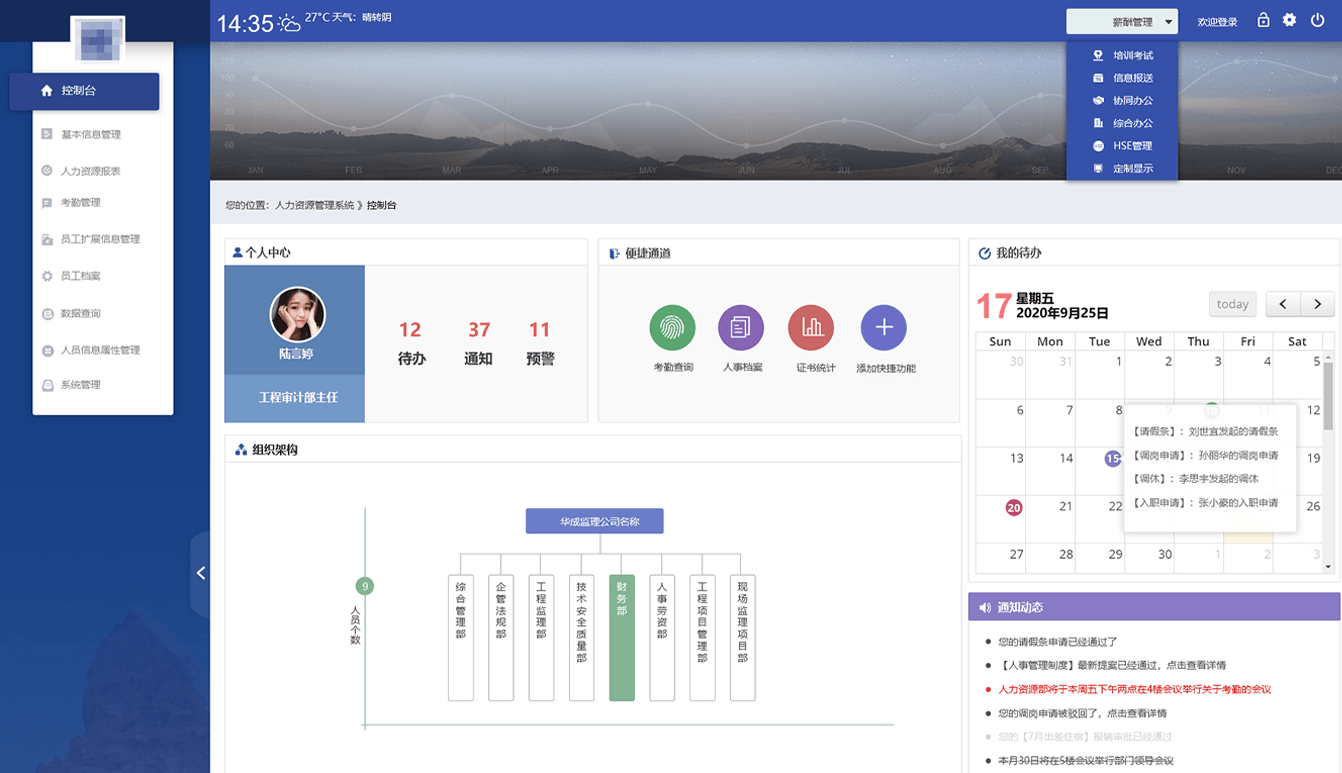Click the 陆言婷 profile avatar
The width and height of the screenshot is (1342, 773).
coord(297,315)
